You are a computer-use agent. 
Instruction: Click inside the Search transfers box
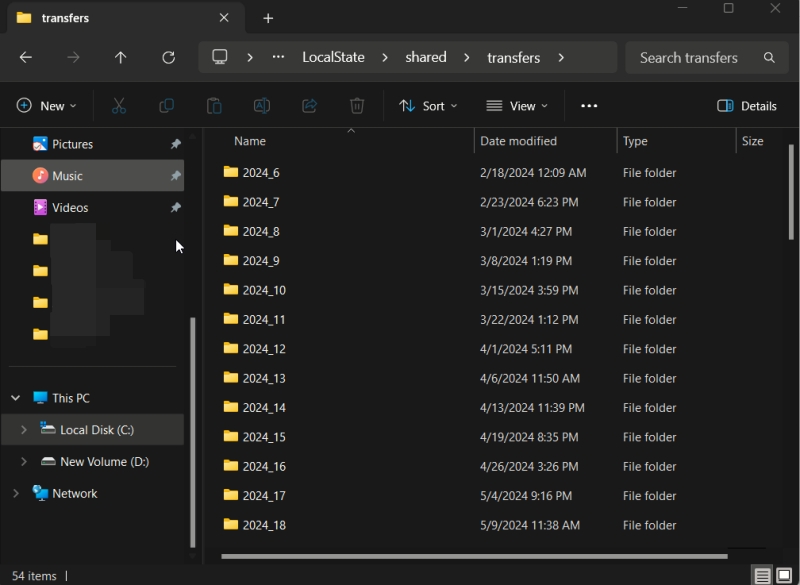click(x=690, y=57)
